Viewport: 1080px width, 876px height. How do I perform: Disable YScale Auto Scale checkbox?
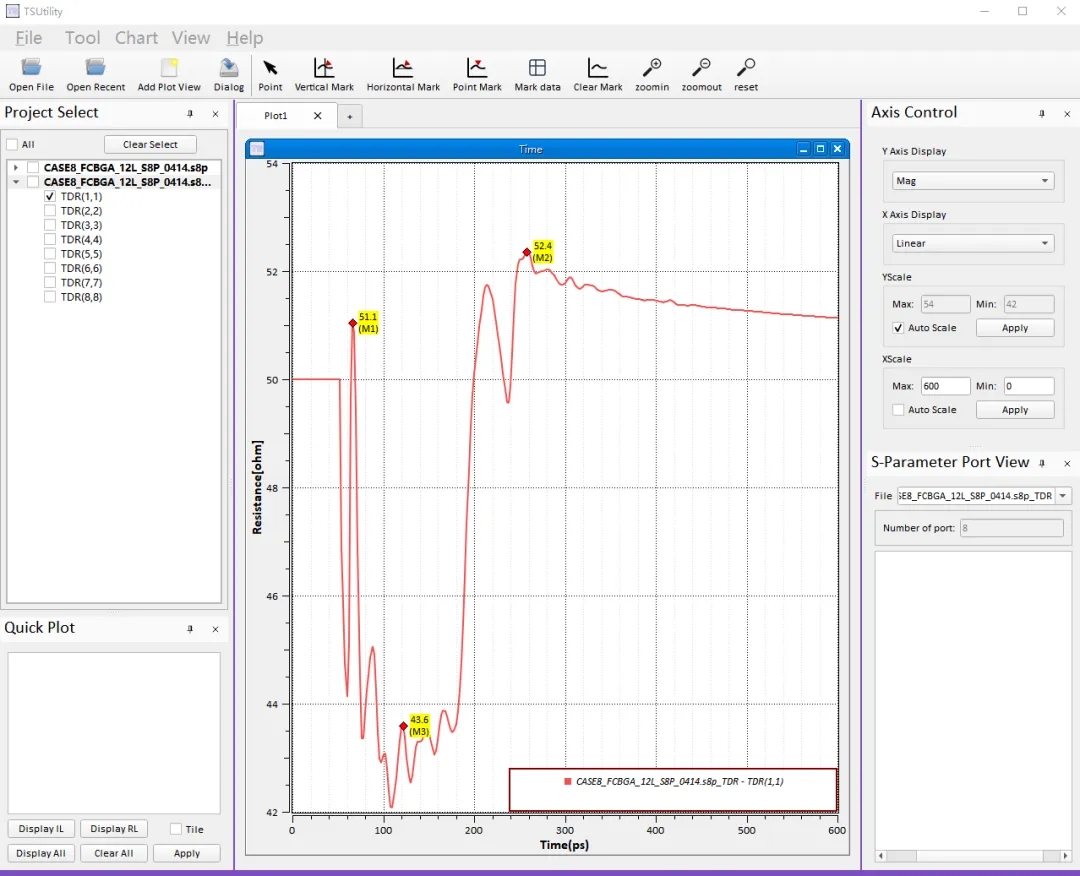(899, 328)
